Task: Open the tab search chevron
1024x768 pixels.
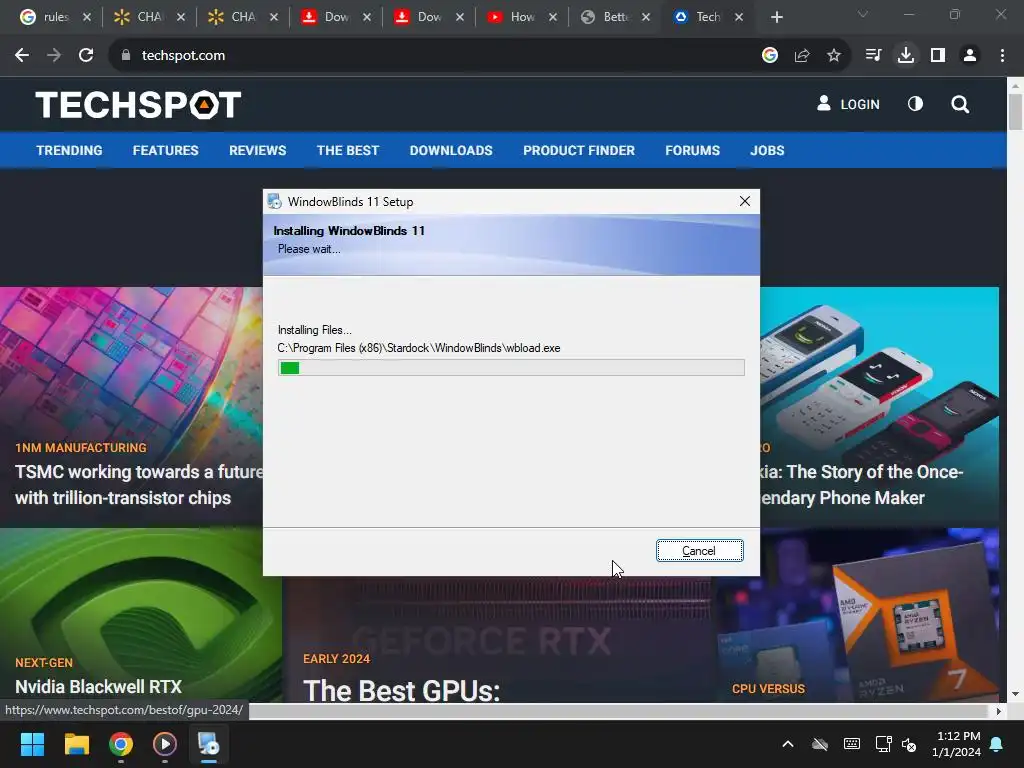Action: point(863,14)
